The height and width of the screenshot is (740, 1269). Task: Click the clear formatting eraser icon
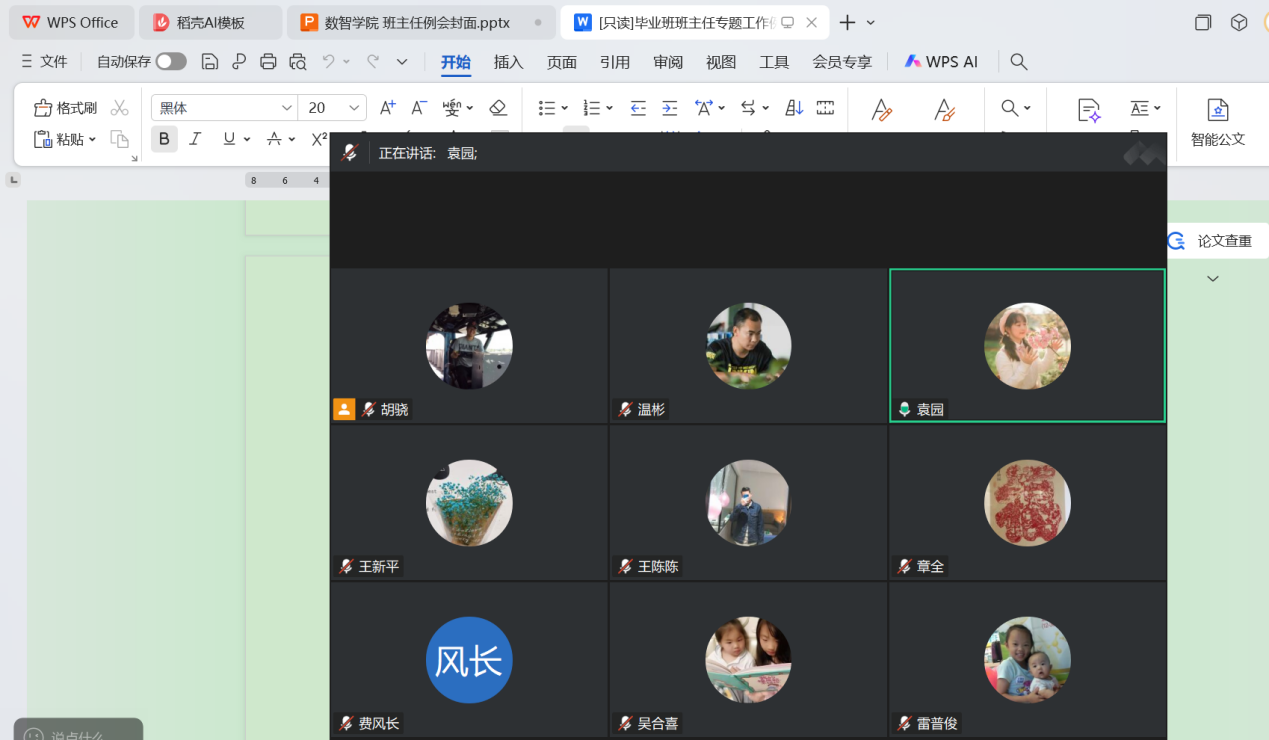point(498,108)
